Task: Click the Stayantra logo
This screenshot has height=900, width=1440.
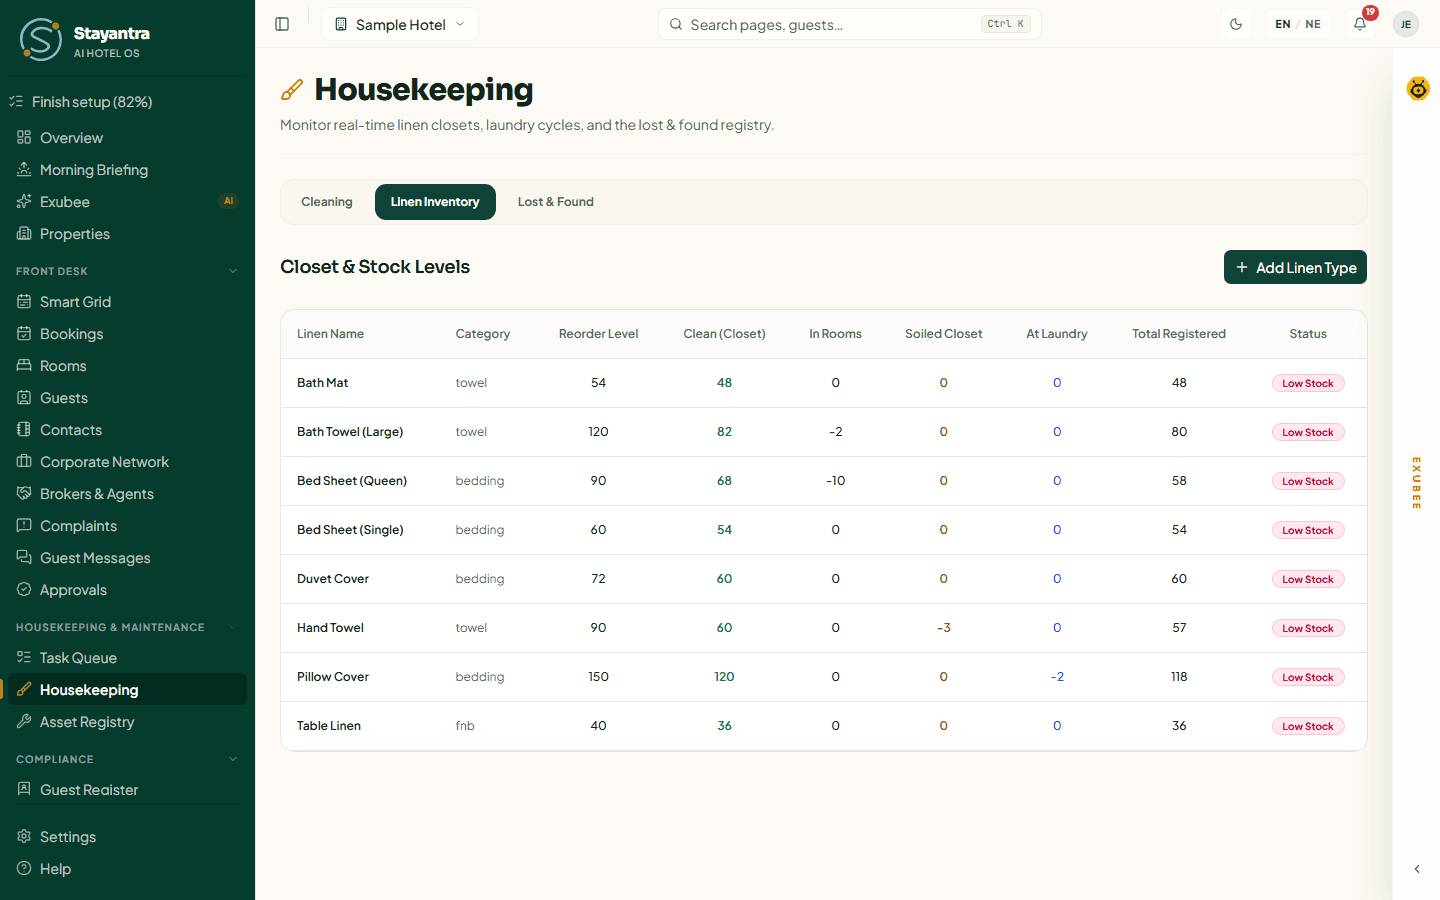Action: click(x=84, y=39)
